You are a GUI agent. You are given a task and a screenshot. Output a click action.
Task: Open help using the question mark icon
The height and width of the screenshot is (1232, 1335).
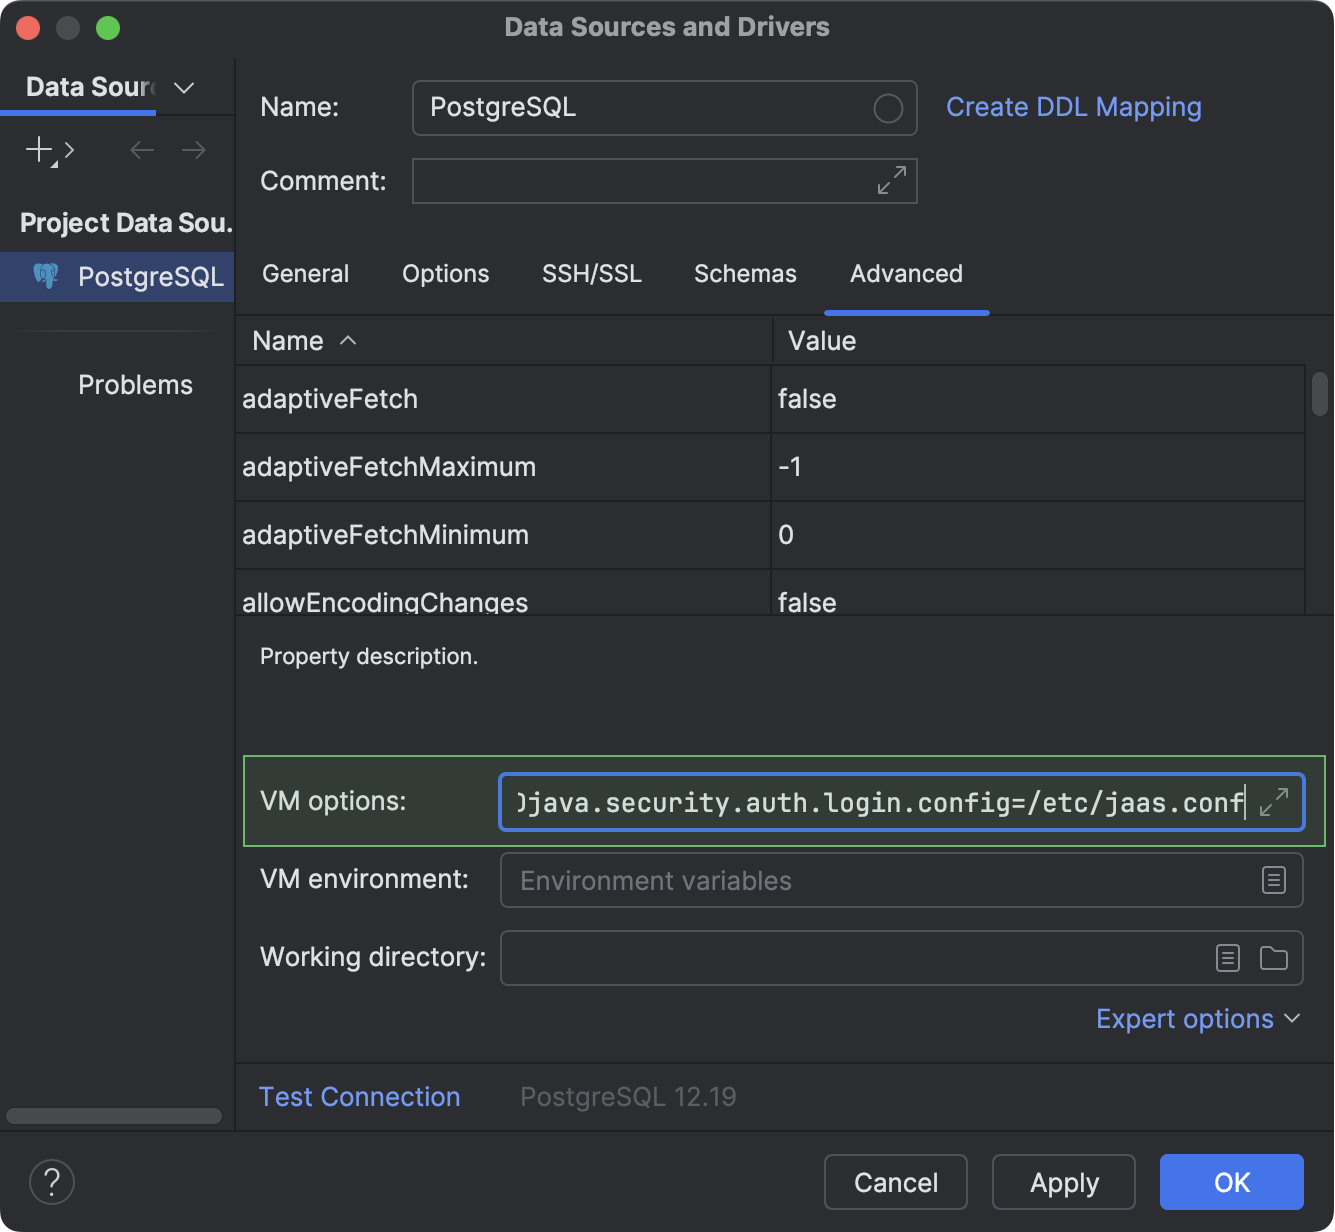point(51,1182)
